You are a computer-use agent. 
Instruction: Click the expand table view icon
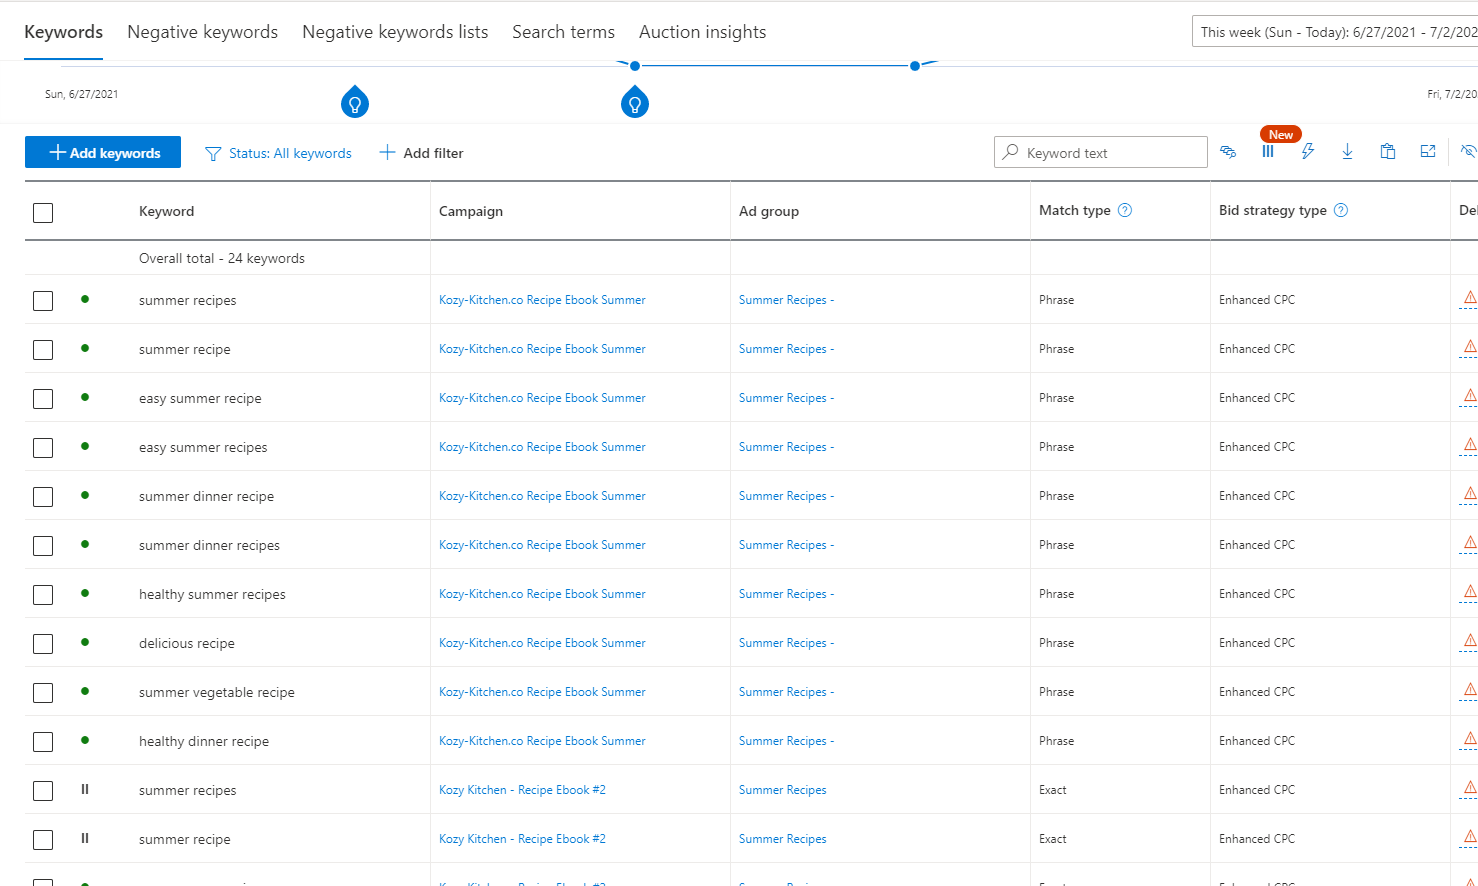click(1427, 152)
